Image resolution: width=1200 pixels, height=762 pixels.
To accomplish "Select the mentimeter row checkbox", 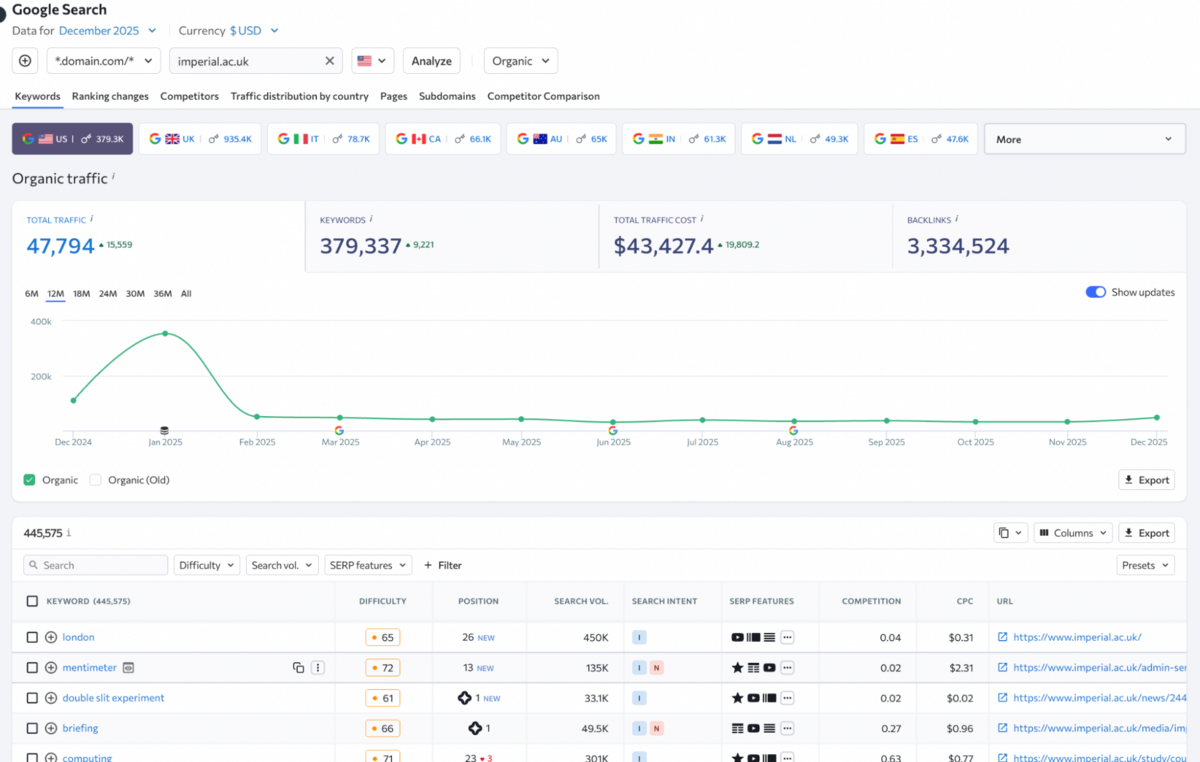I will tap(32, 667).
